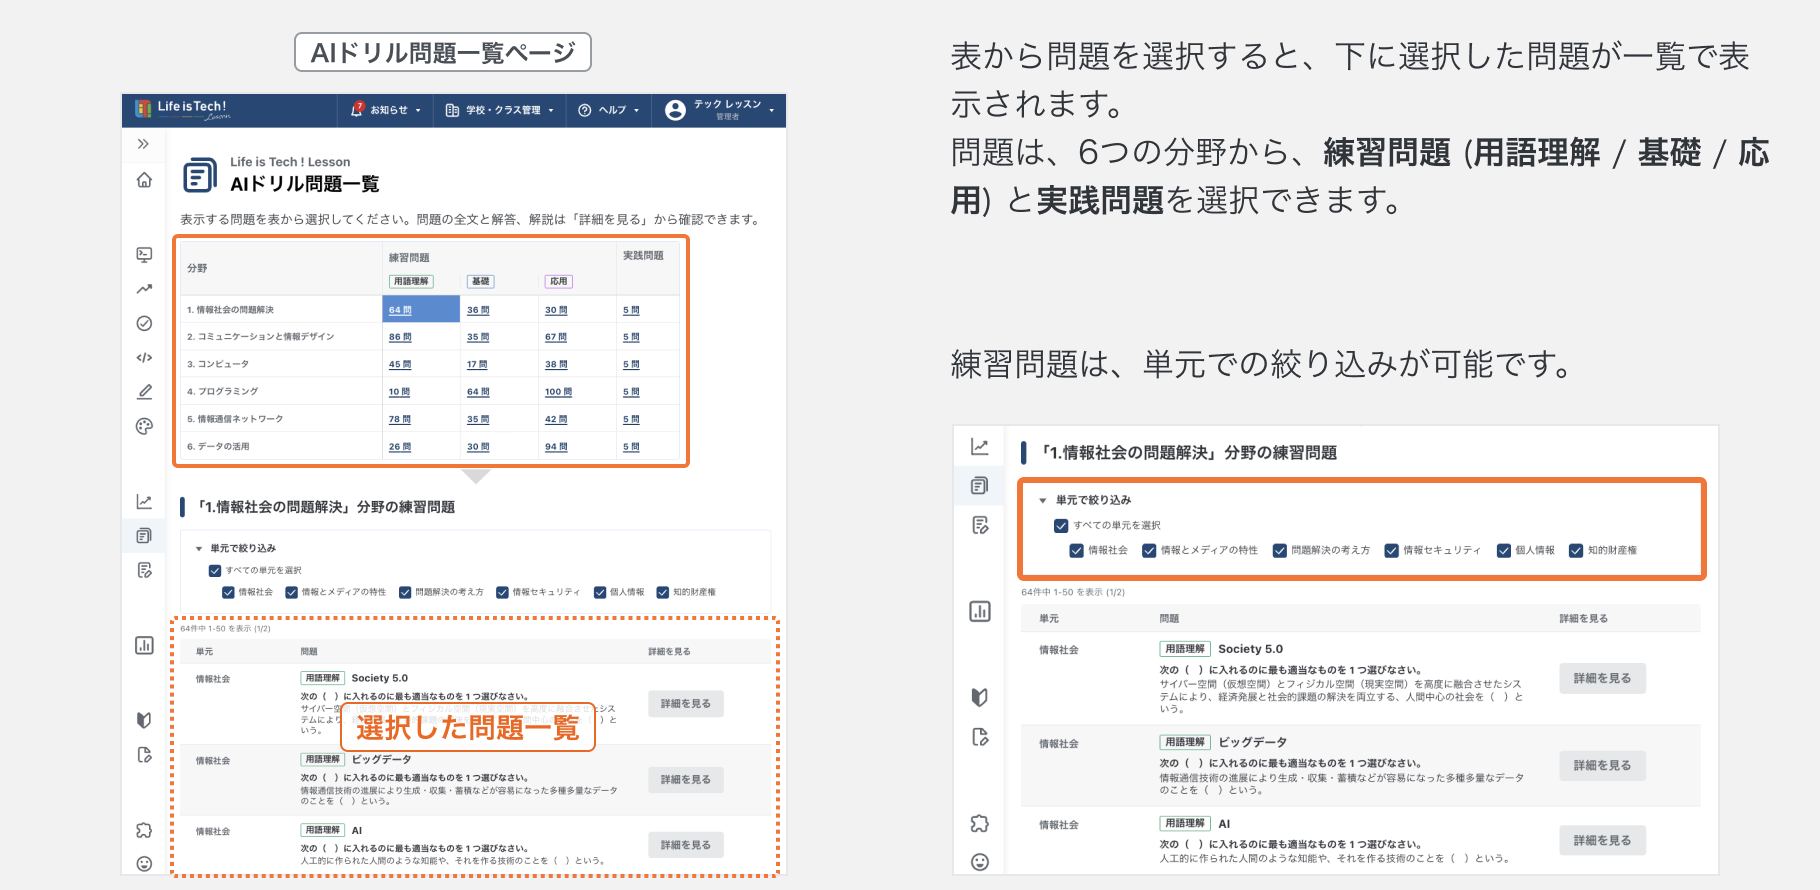This screenshot has width=1820, height=890.
Task: Select drill-list icon in right screenshot sidebar
Action: tap(980, 486)
